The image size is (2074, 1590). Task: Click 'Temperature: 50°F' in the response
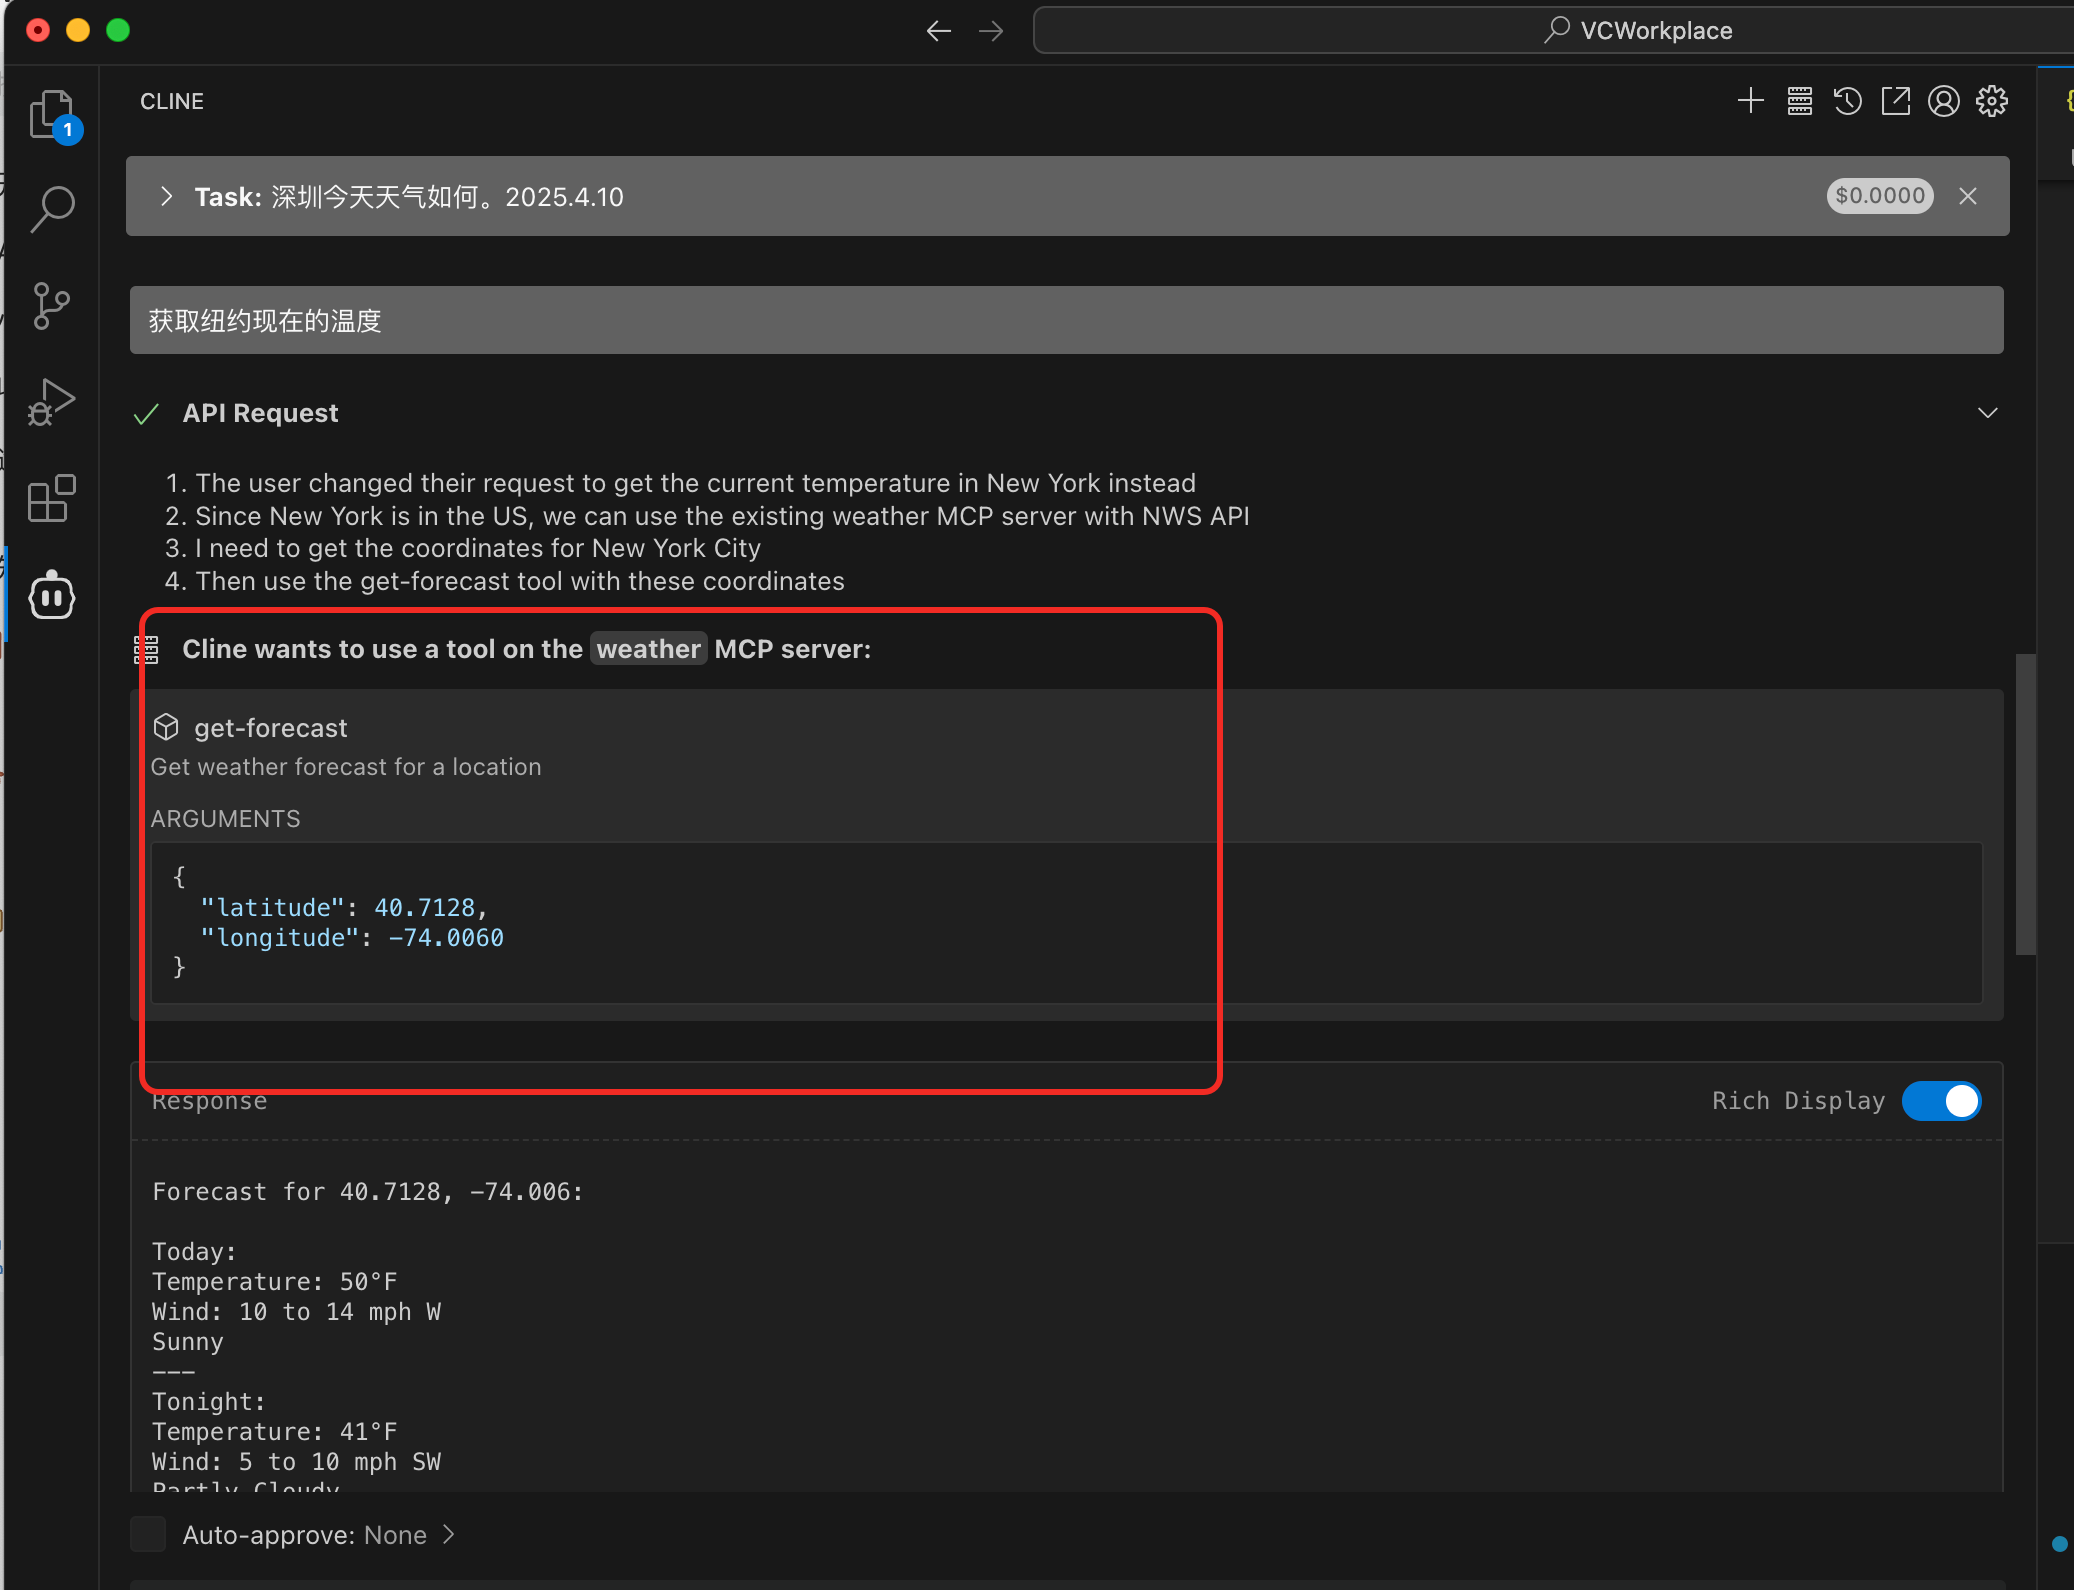[275, 1282]
